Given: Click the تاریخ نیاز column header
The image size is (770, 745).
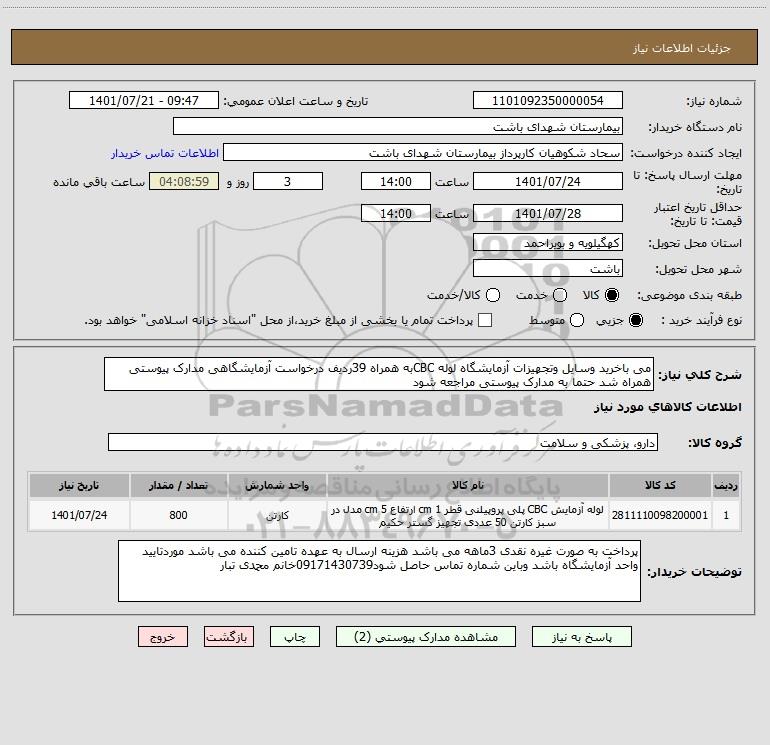Looking at the screenshot, I should 79,485.
